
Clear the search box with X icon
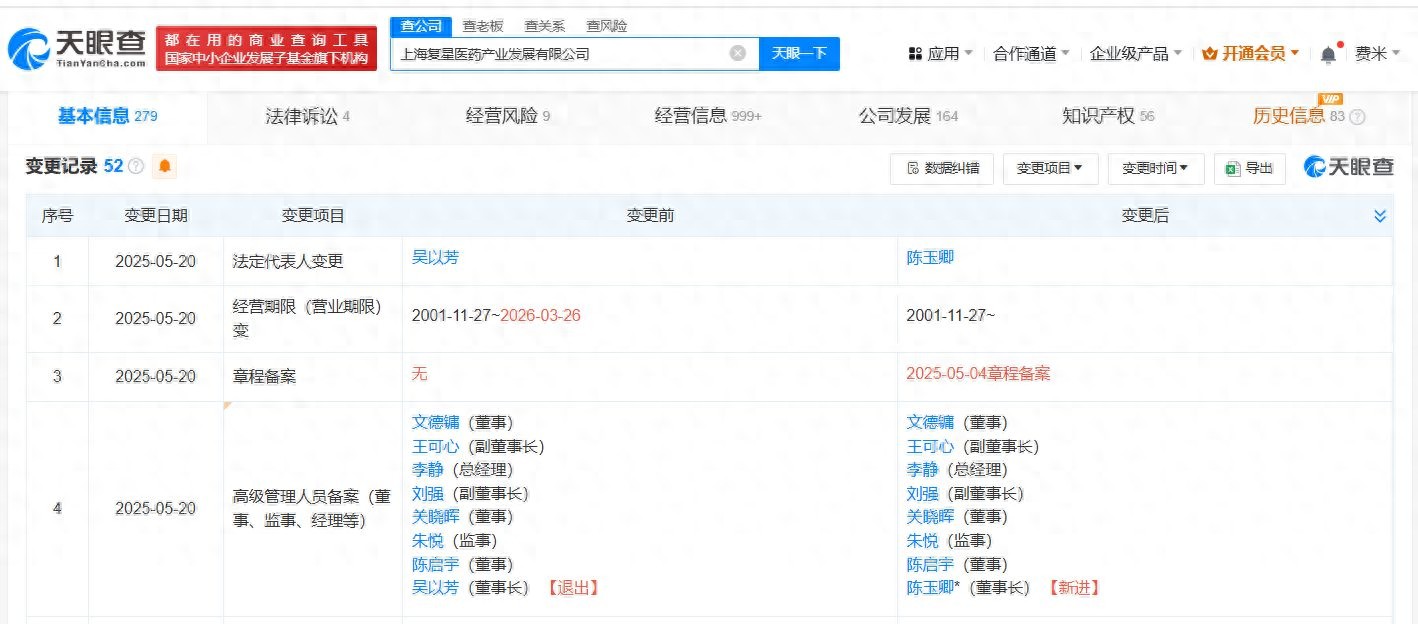click(x=737, y=53)
